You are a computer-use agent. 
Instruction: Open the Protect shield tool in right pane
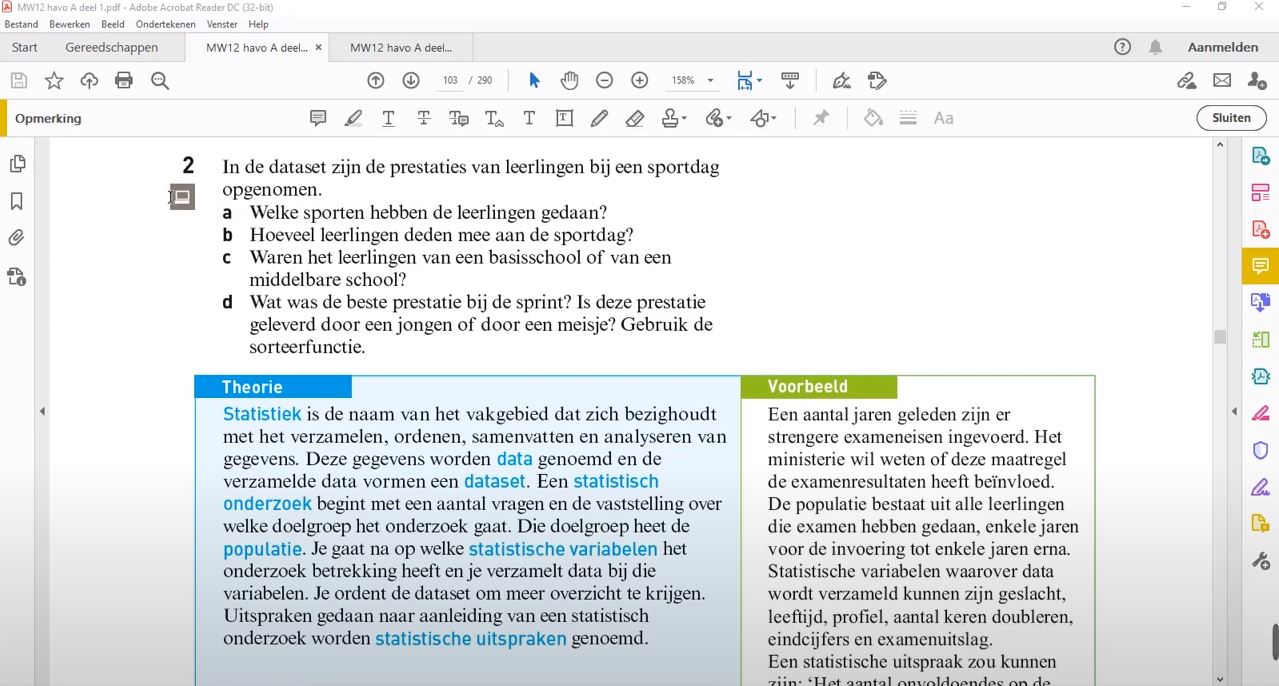[x=1260, y=450]
